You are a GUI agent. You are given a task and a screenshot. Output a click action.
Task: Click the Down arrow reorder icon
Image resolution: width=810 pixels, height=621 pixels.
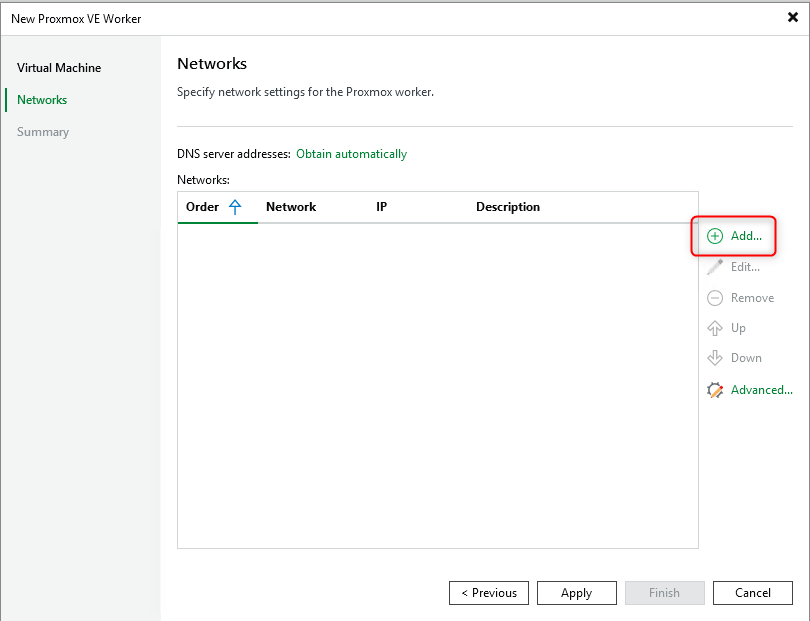(715, 358)
